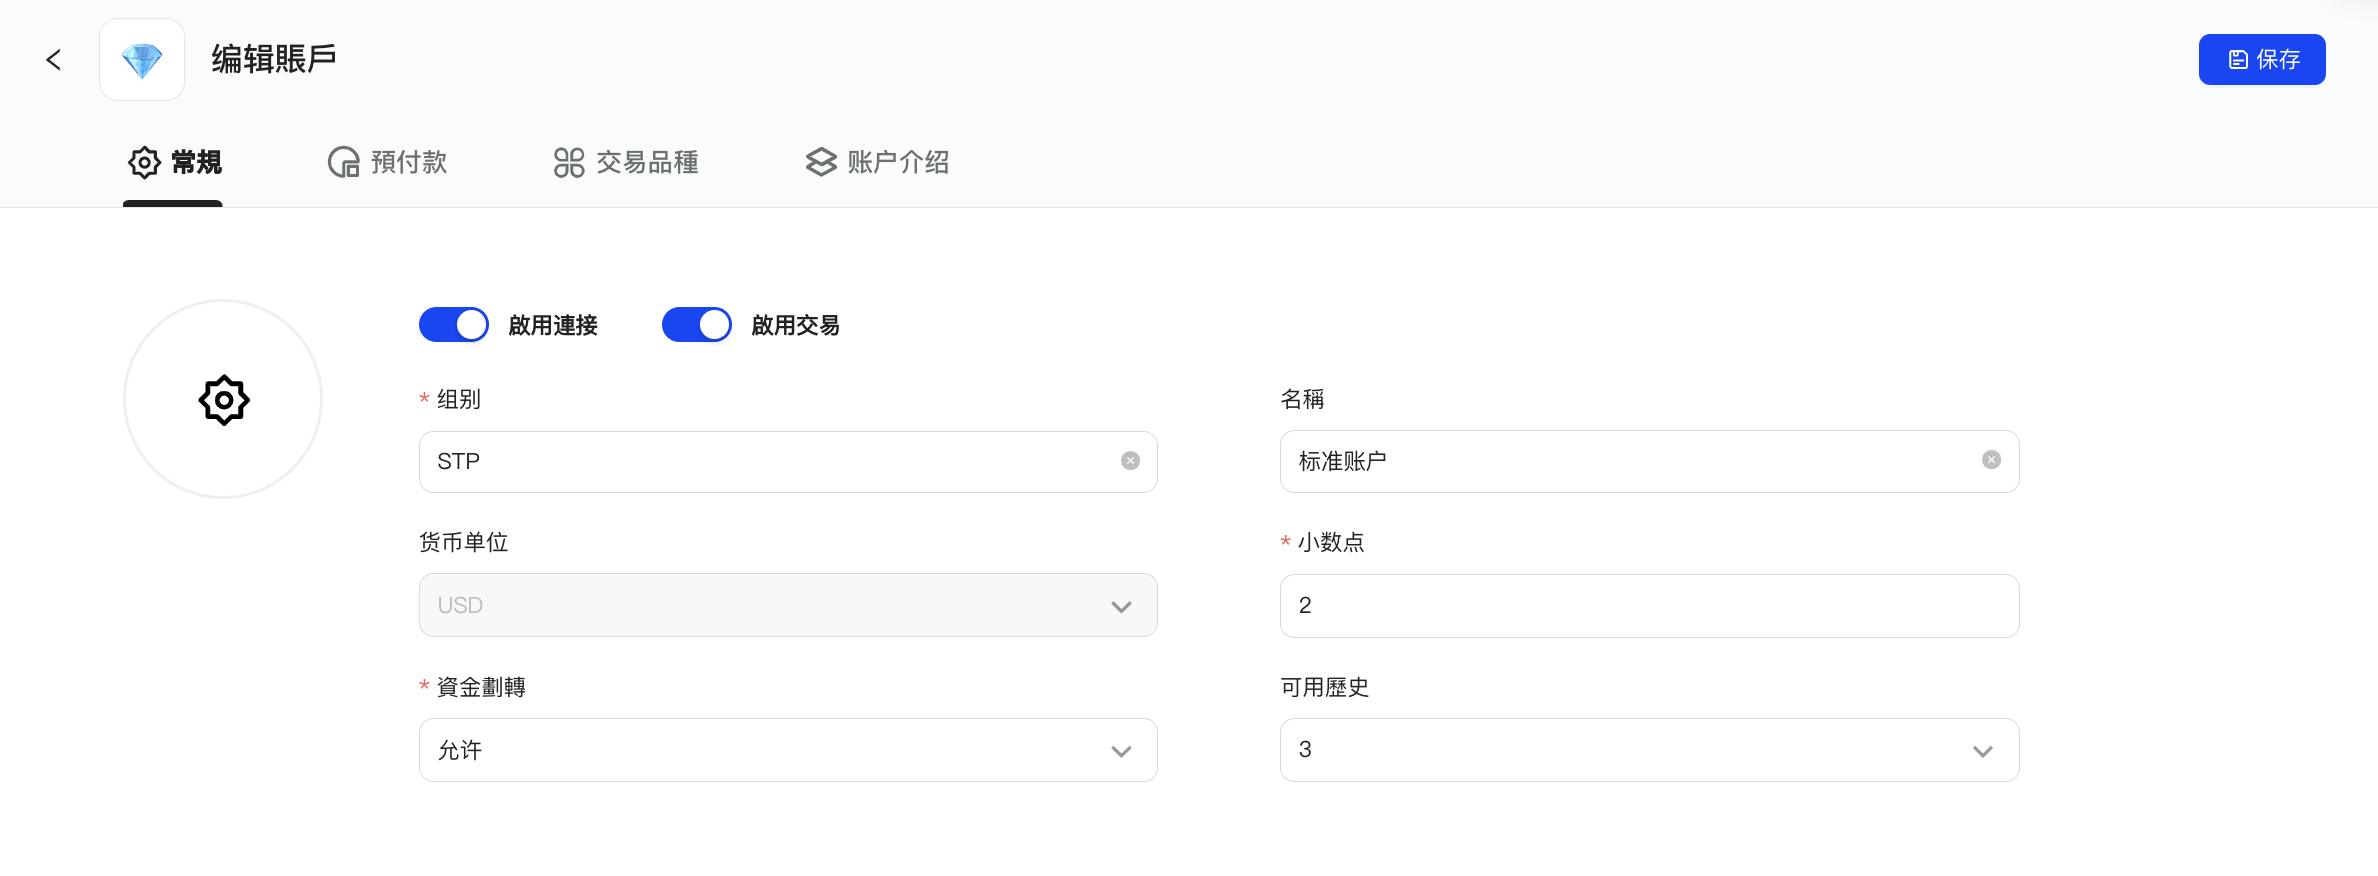Click the back arrow icon
Viewport: 2378px width, 876px height.
click(x=54, y=60)
